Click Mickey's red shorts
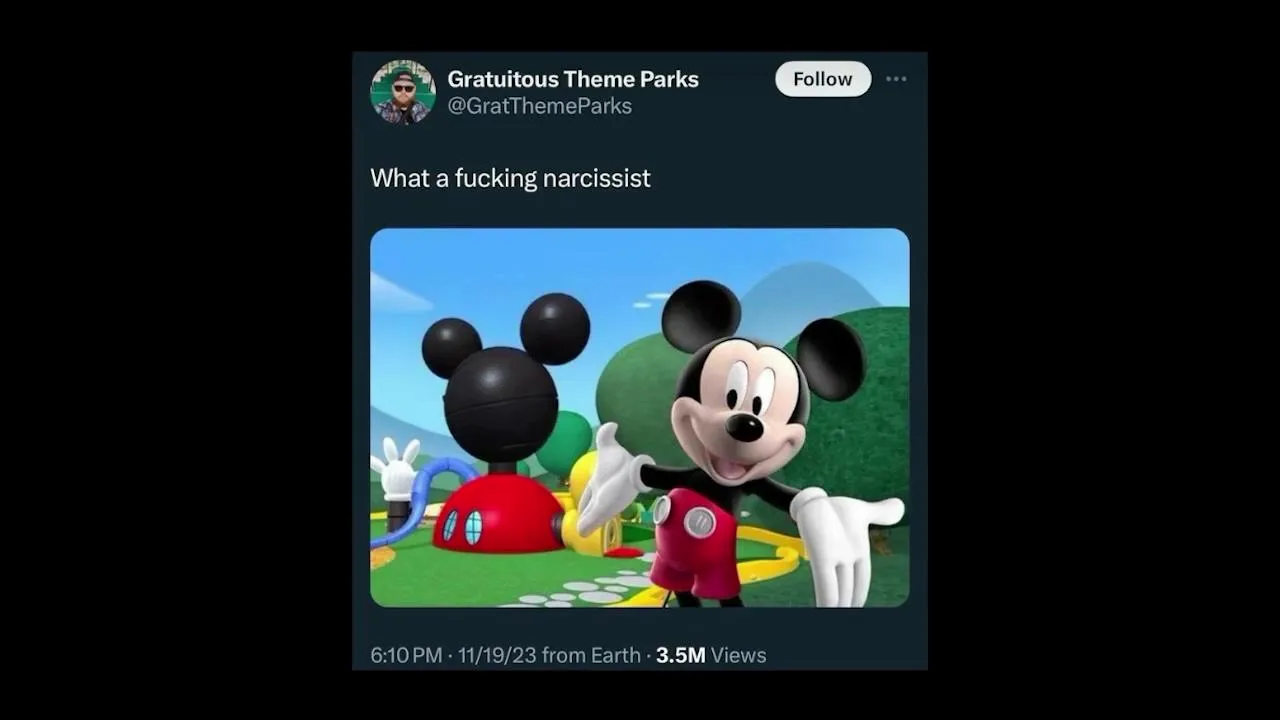The width and height of the screenshot is (1280, 720). (x=694, y=540)
